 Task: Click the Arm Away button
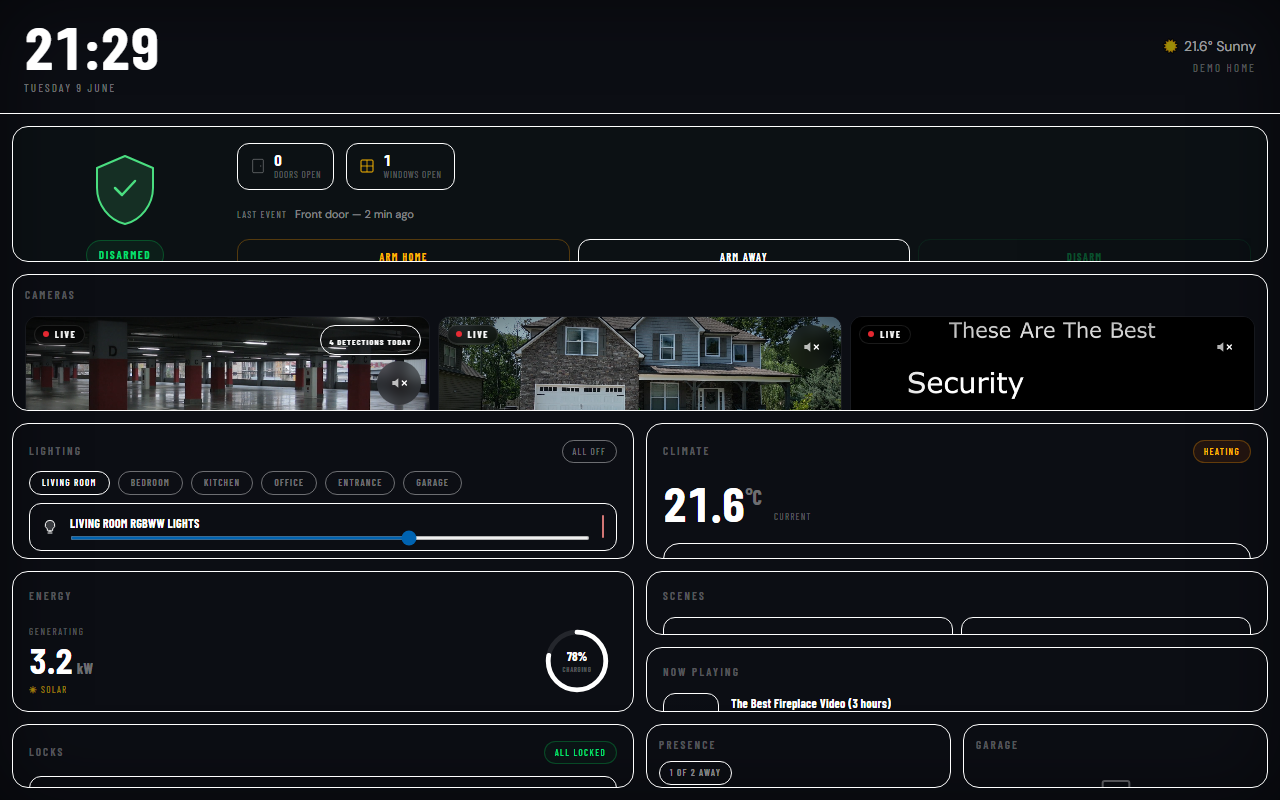click(744, 251)
